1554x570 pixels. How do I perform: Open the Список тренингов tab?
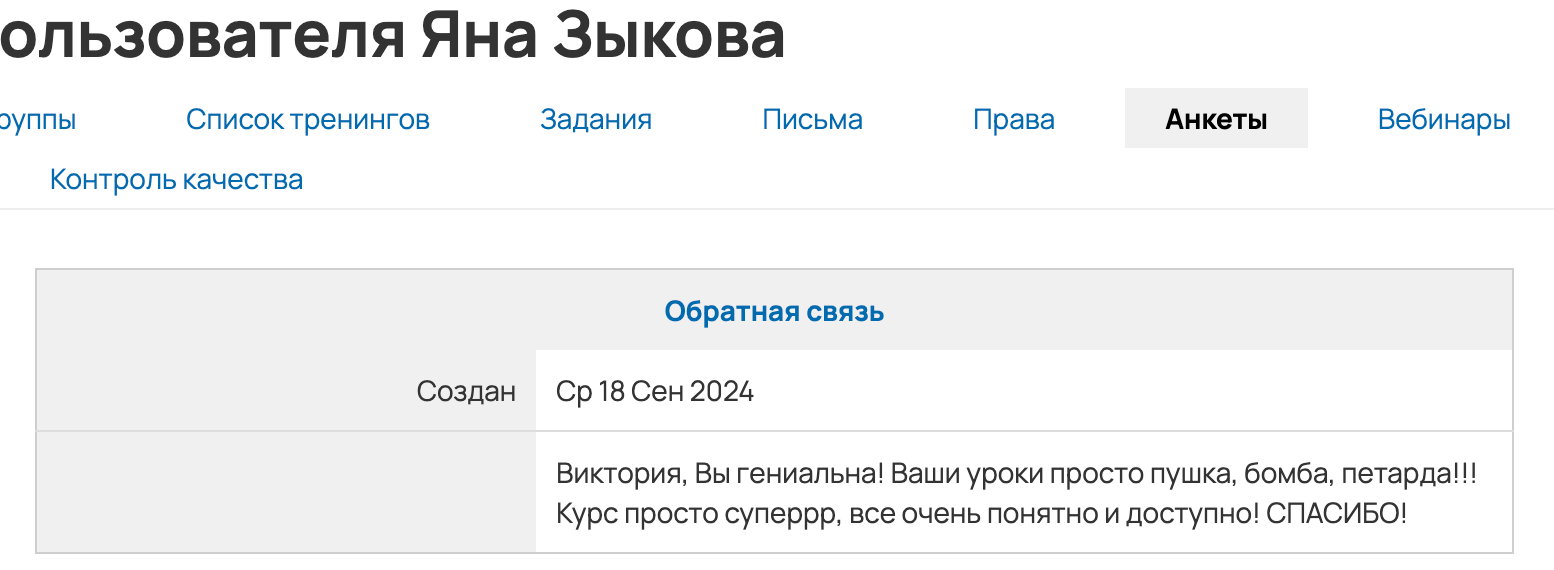307,120
